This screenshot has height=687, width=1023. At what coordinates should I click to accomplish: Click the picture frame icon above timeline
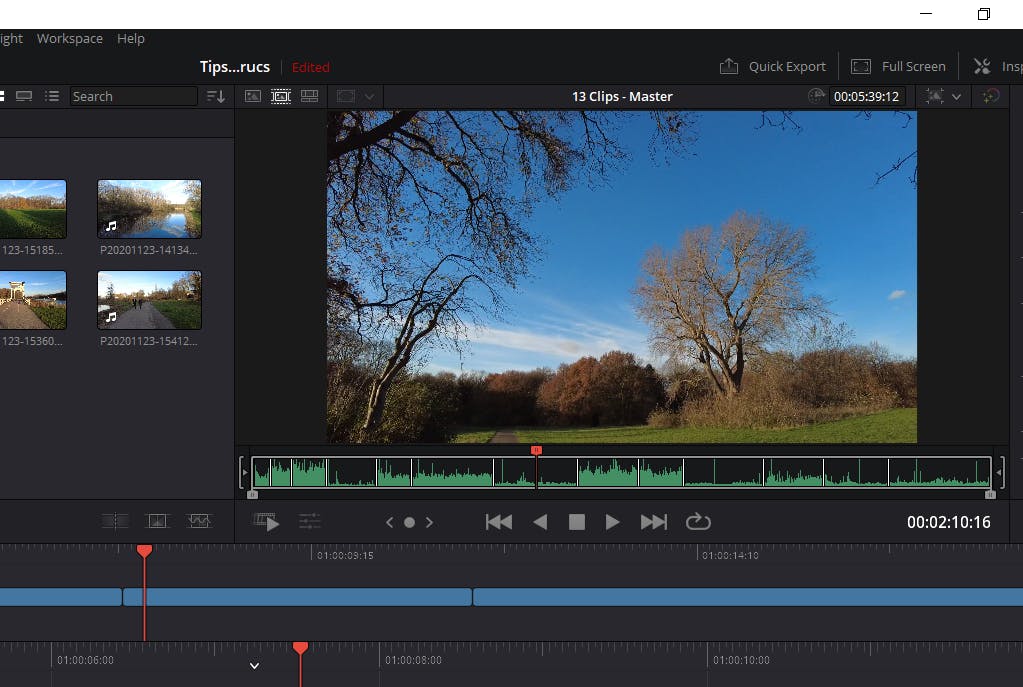[157, 521]
